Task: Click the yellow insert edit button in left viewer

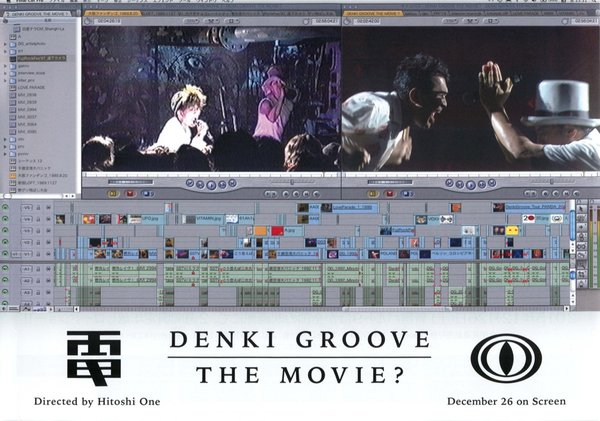Action: coord(113,194)
